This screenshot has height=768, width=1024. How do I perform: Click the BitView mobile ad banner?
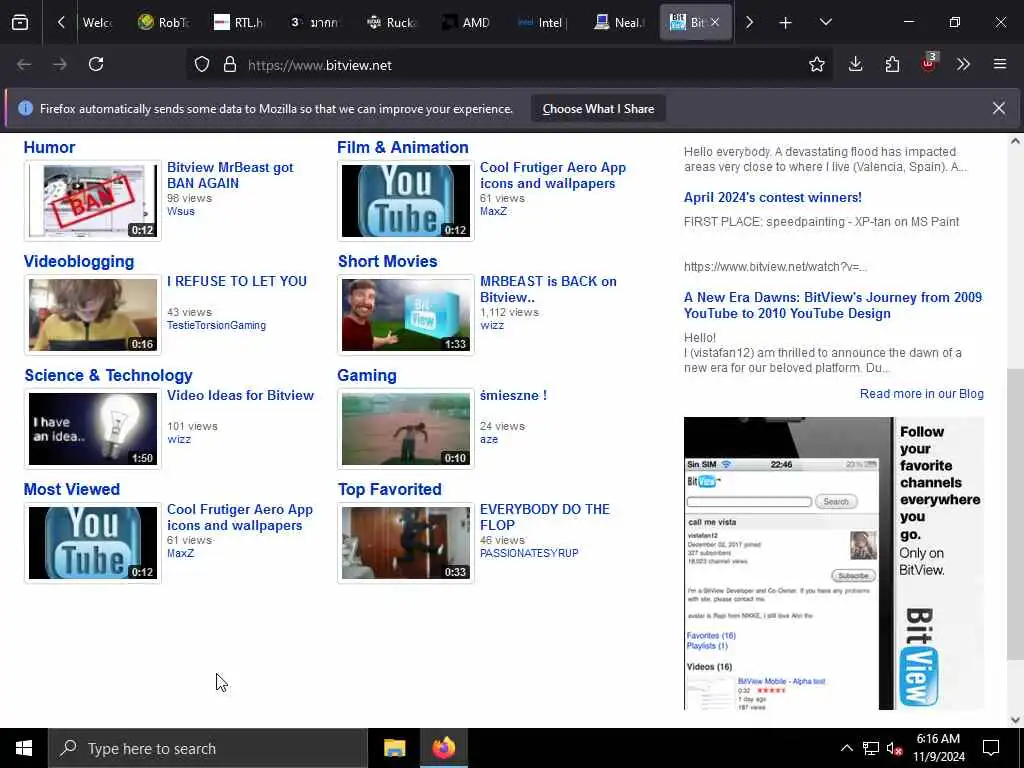click(x=833, y=564)
